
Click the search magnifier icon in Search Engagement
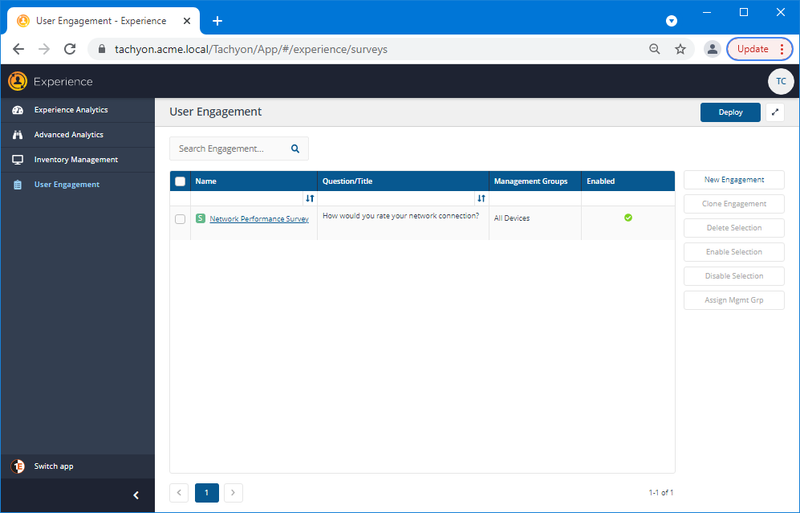295,149
